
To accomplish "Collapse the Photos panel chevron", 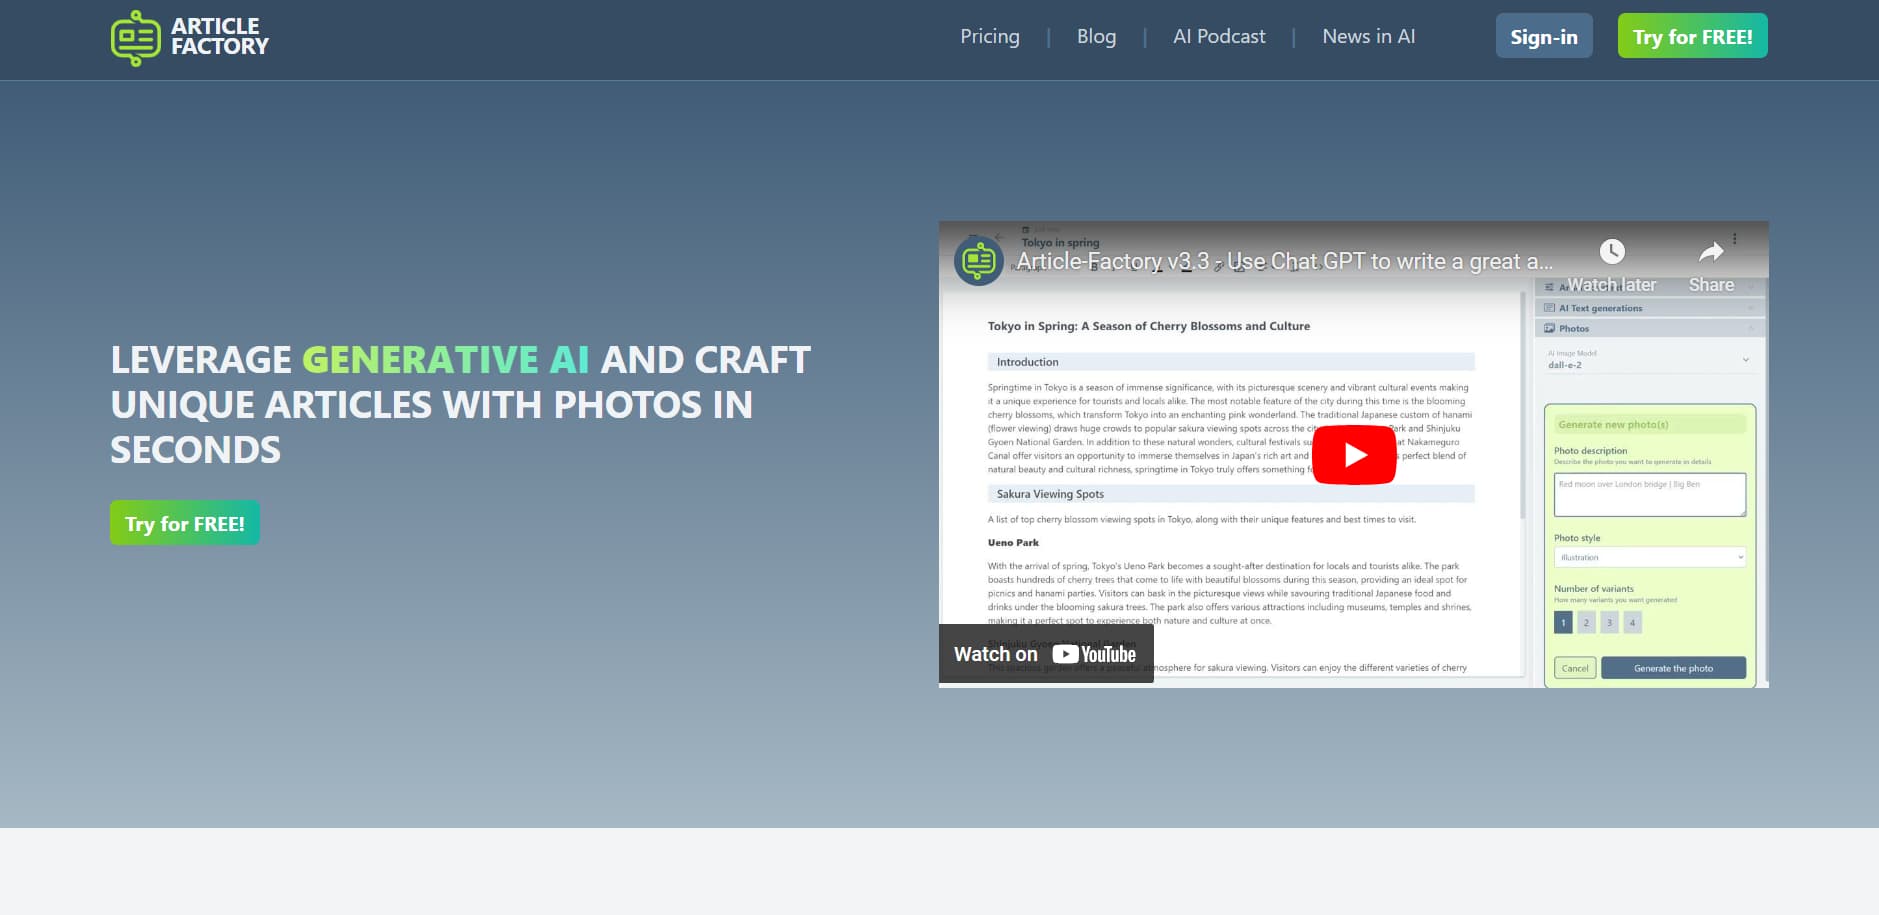I will point(1751,328).
